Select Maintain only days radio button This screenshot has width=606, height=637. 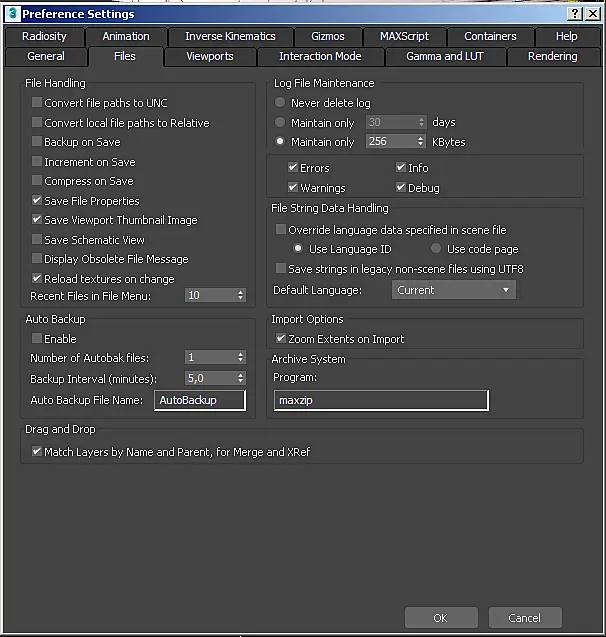280,122
